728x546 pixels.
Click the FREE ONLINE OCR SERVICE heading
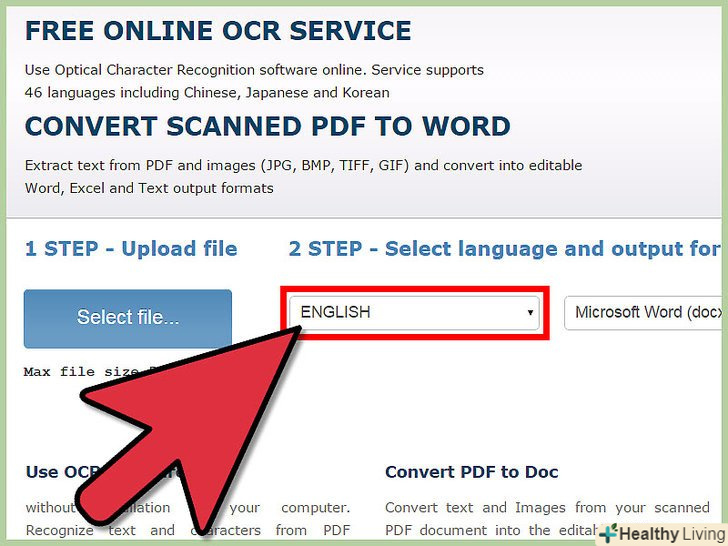[x=218, y=31]
